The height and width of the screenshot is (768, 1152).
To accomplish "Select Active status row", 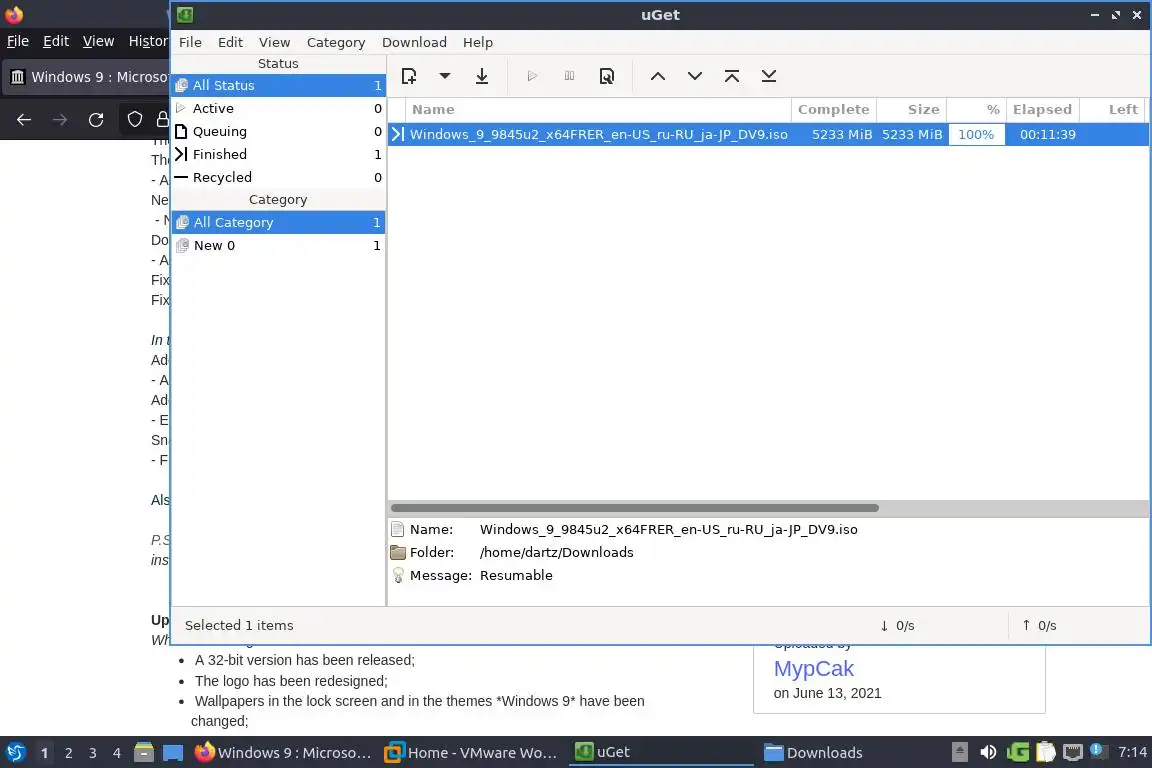I will [278, 108].
